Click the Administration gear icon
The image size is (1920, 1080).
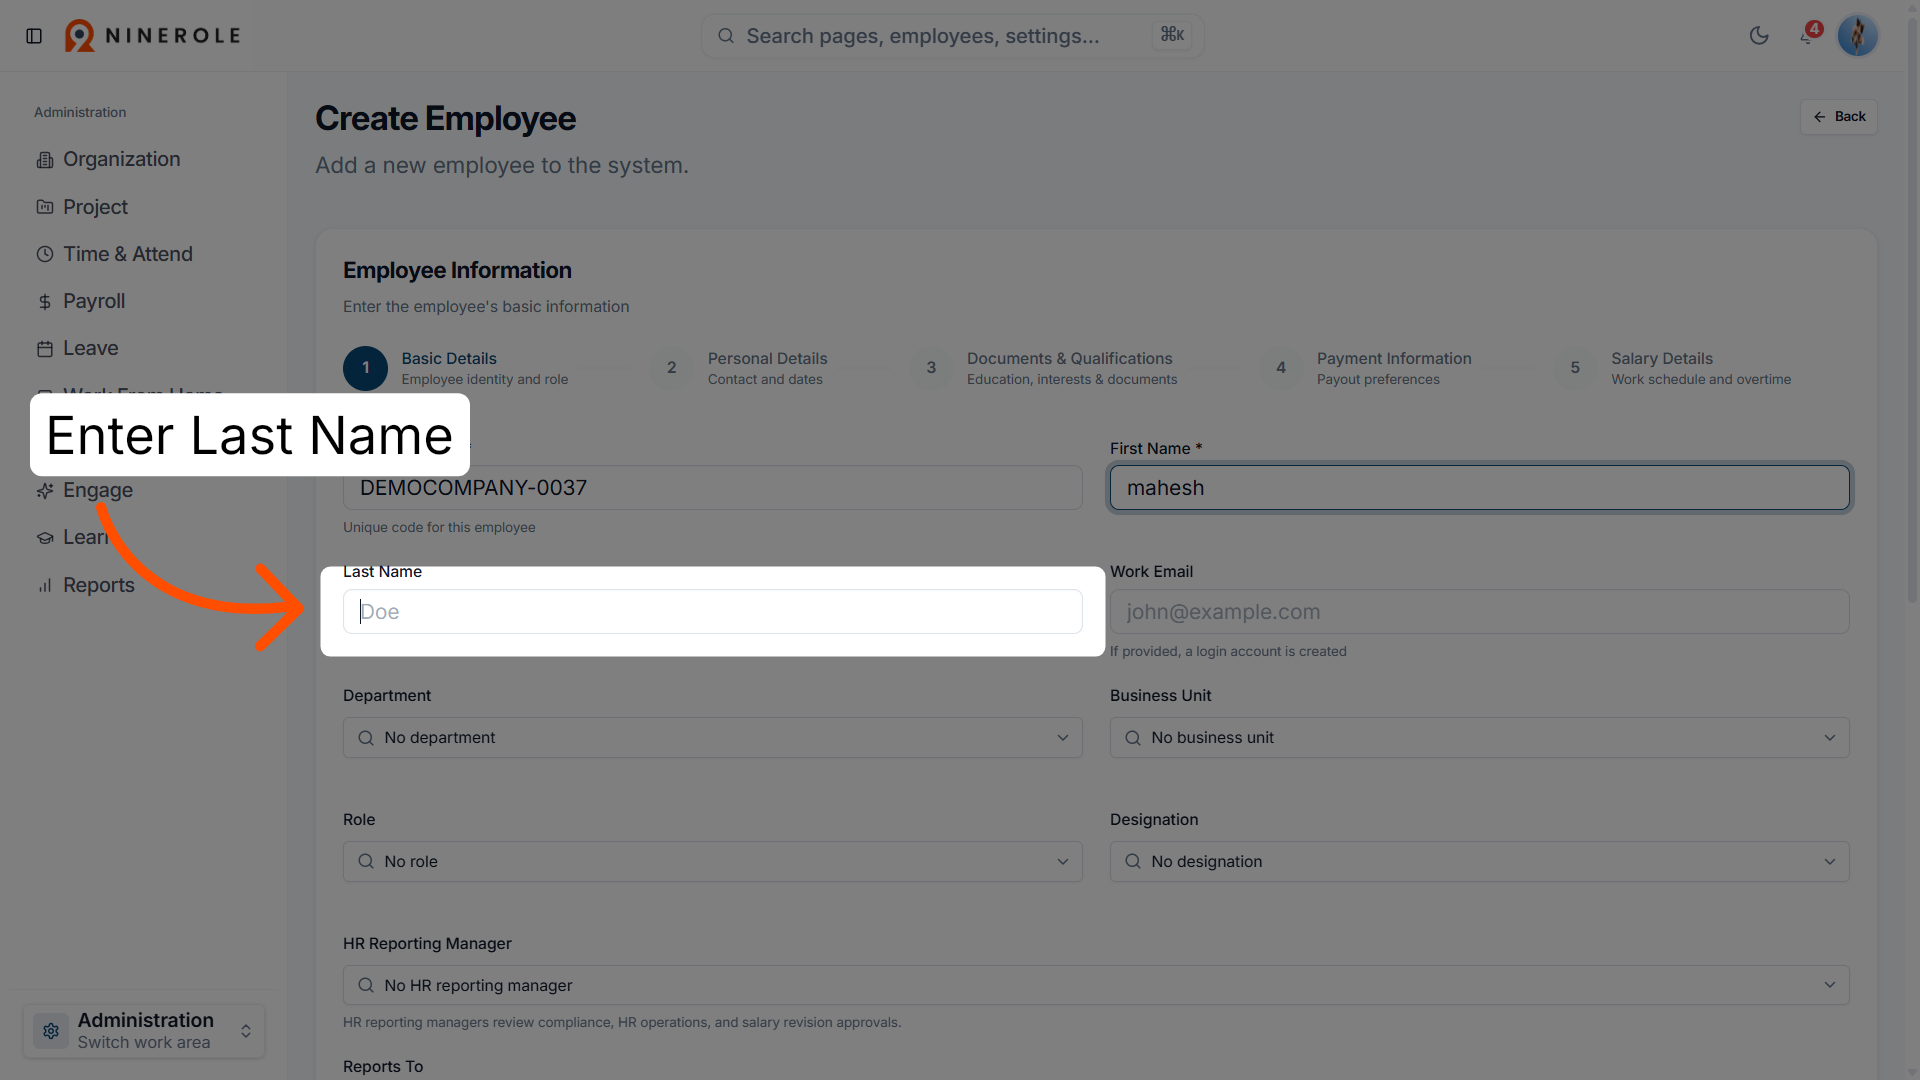click(x=51, y=1031)
